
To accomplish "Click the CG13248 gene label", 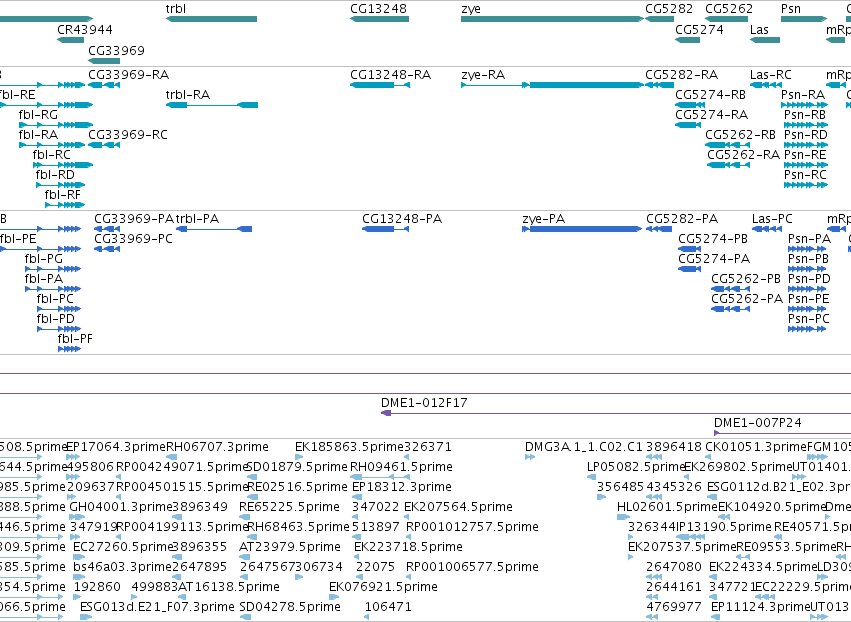I will pyautogui.click(x=378, y=9).
